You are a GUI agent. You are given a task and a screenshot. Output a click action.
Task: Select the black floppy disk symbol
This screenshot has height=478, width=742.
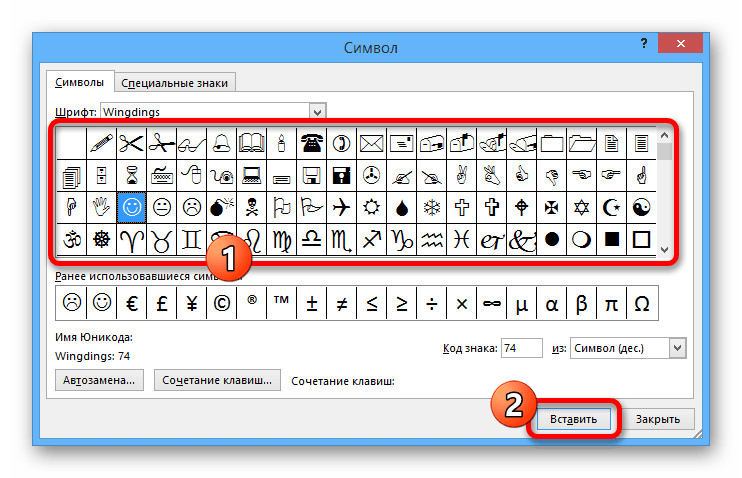coord(341,176)
